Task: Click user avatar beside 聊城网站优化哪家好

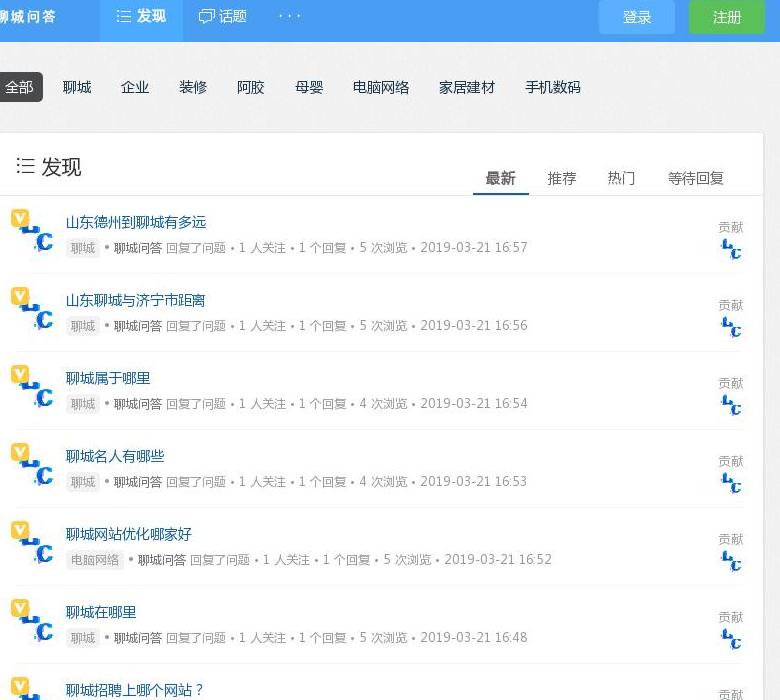Action: pos(32,544)
